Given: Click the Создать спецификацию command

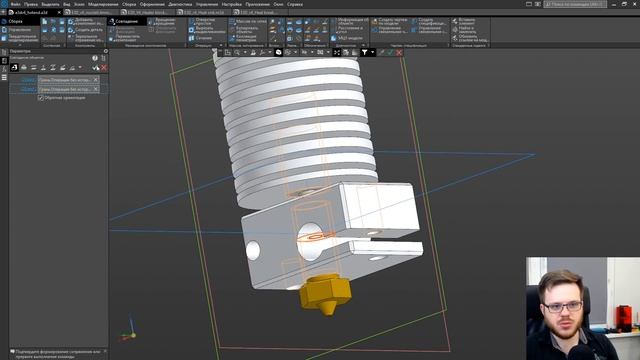Looking at the screenshot, I should [429, 21].
